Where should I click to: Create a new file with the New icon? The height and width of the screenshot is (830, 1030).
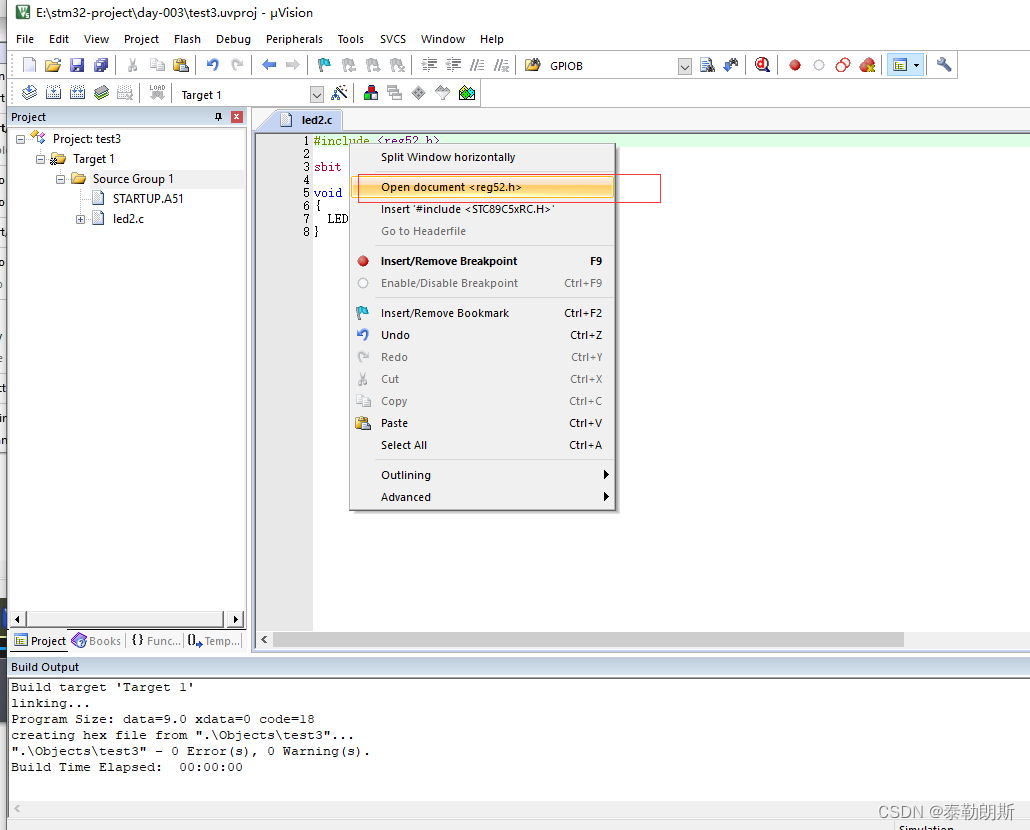[30, 65]
